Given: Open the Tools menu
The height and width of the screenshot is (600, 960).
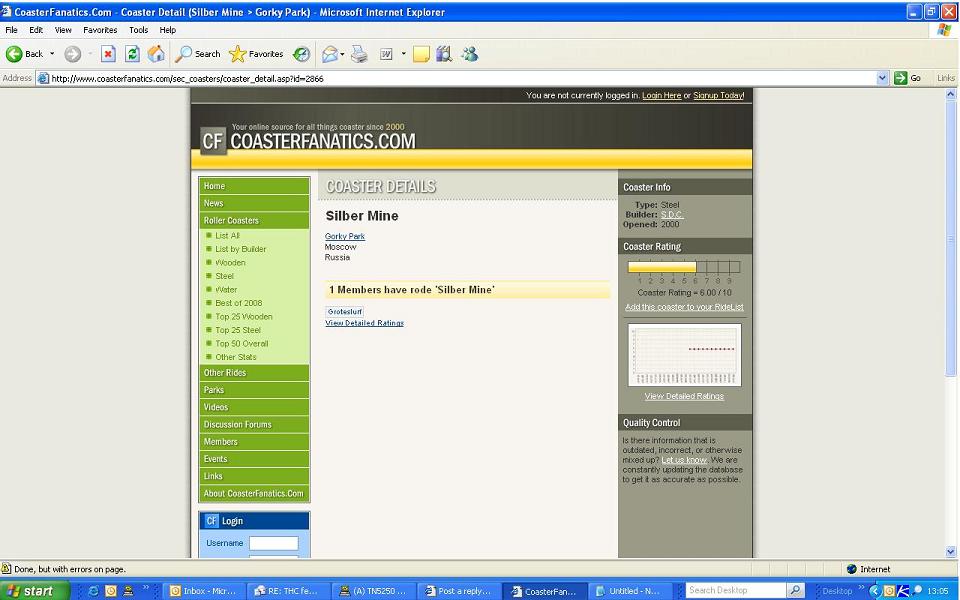Looking at the screenshot, I should click(x=138, y=30).
